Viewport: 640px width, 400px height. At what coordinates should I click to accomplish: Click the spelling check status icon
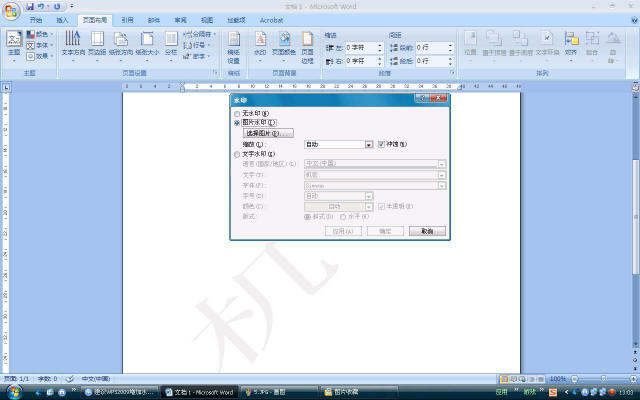(x=70, y=379)
